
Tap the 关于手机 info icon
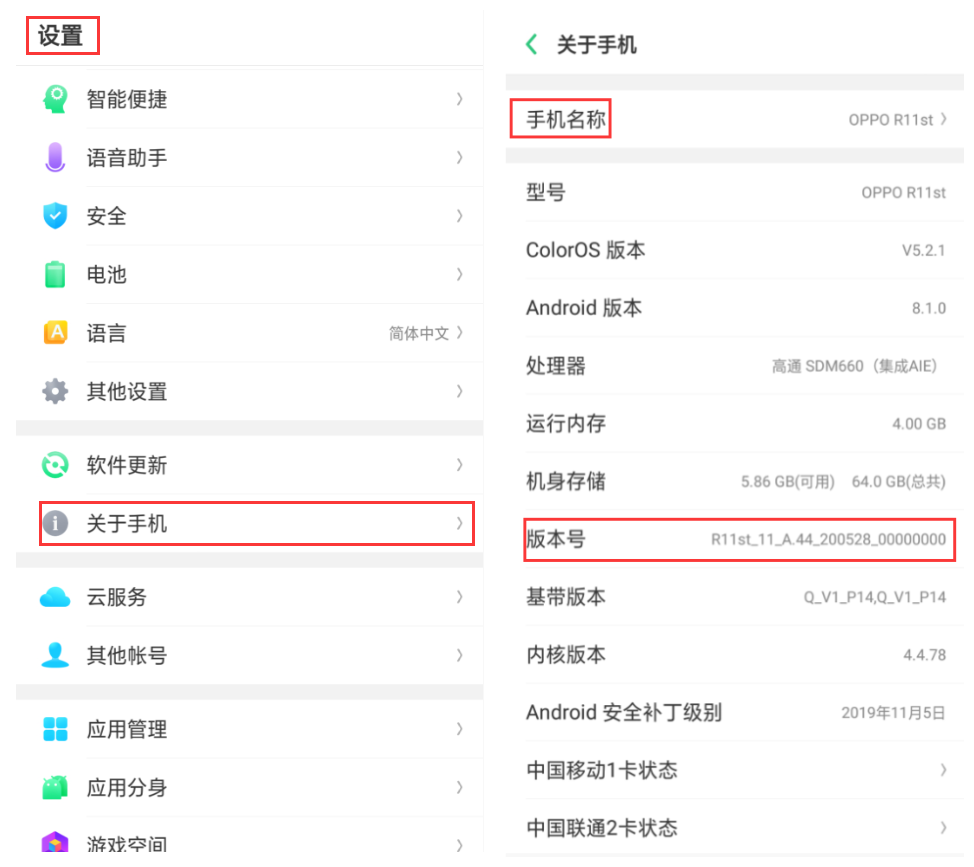pyautogui.click(x=55, y=523)
